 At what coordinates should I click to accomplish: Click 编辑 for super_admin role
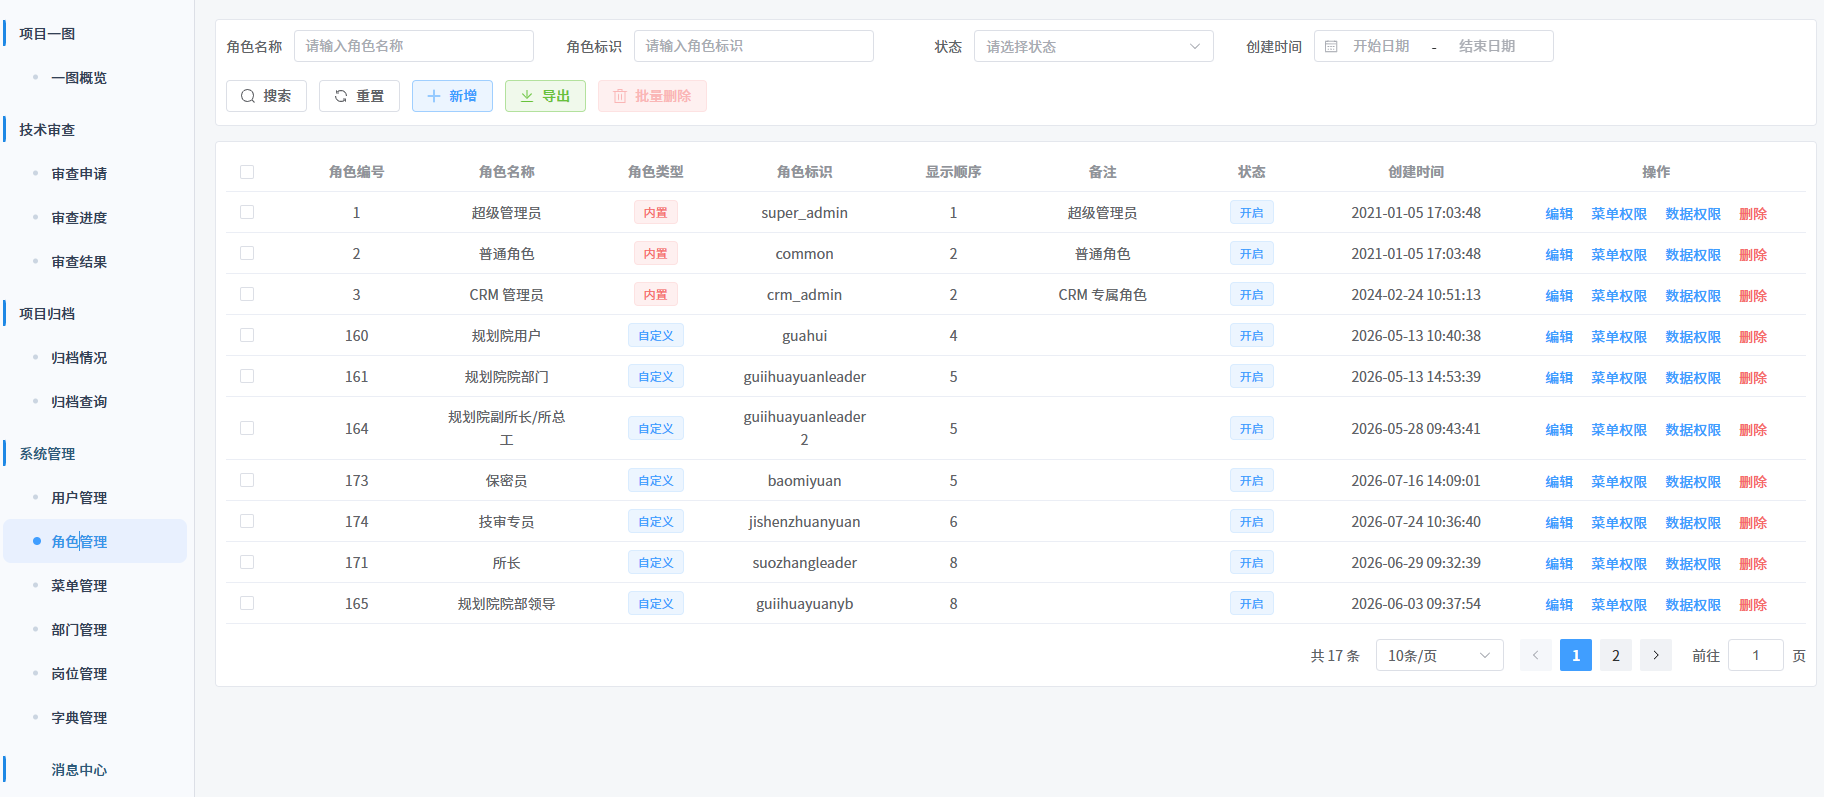pos(1559,214)
